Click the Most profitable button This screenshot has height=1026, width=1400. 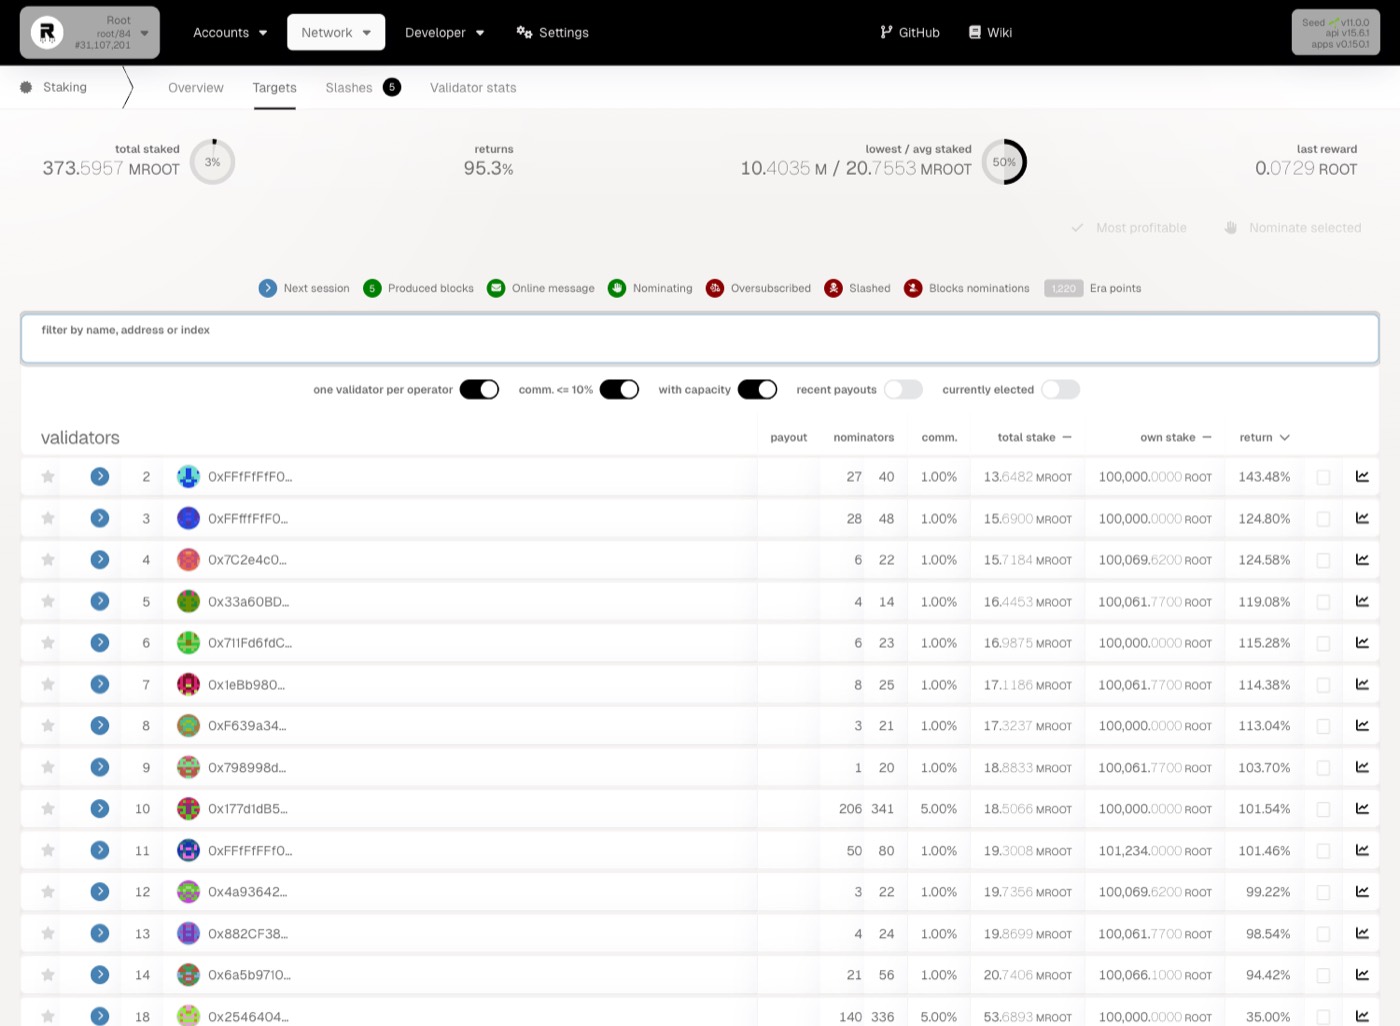coord(1128,228)
